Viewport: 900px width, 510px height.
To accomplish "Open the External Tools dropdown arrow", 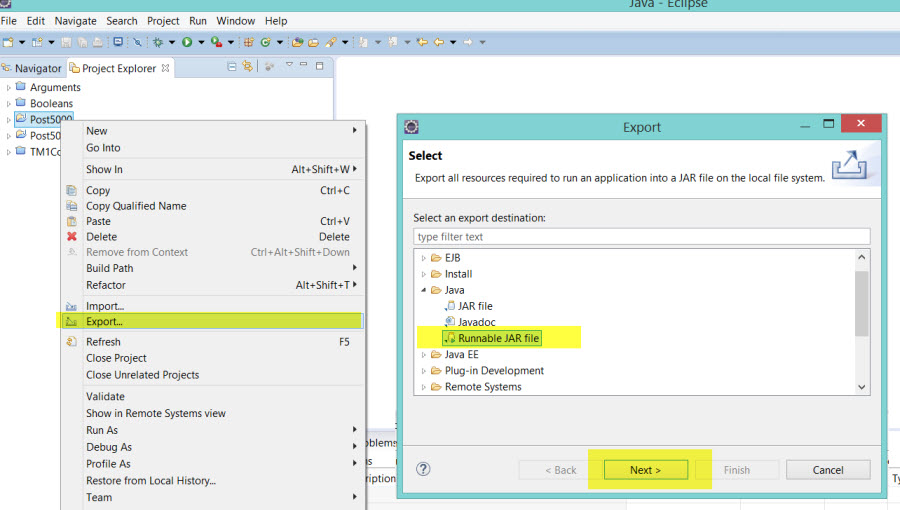I will pyautogui.click(x=230, y=42).
